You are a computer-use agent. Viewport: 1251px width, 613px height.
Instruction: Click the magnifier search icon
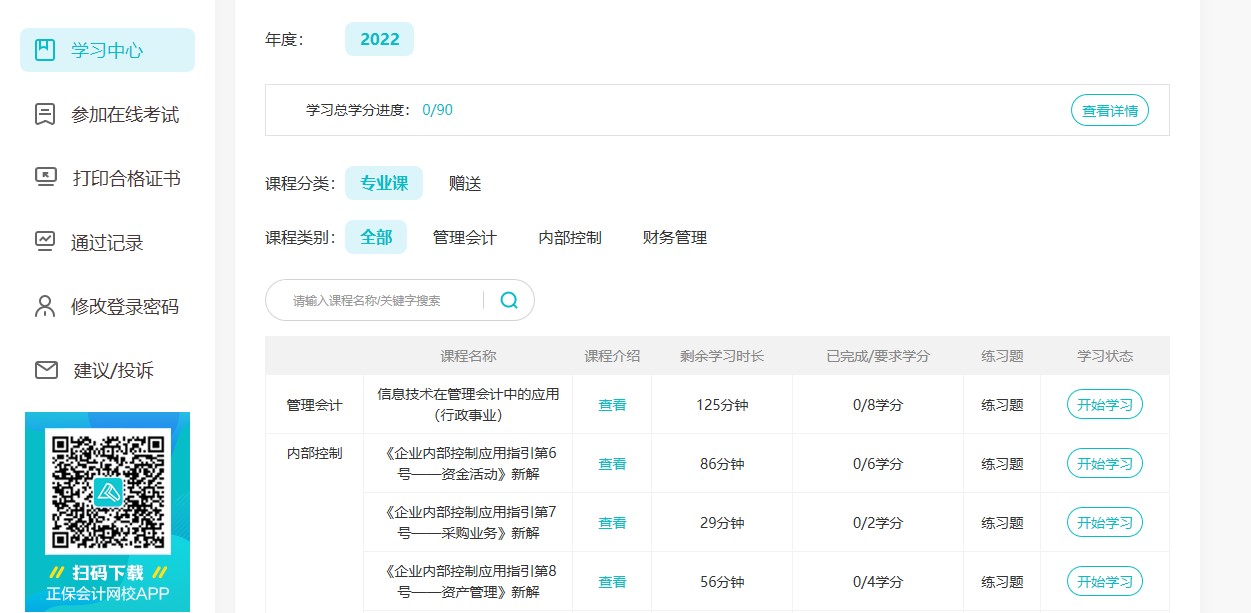pos(509,300)
